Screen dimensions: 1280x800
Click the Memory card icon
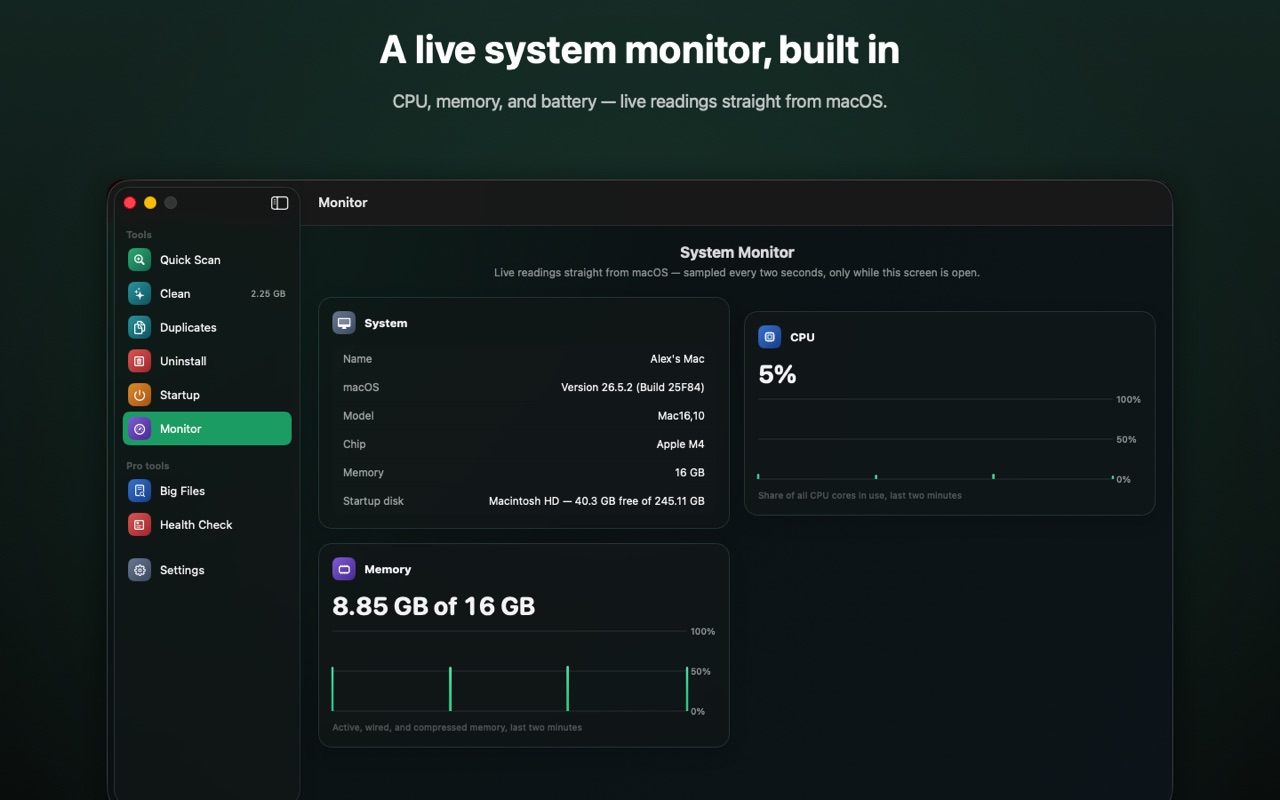[344, 569]
